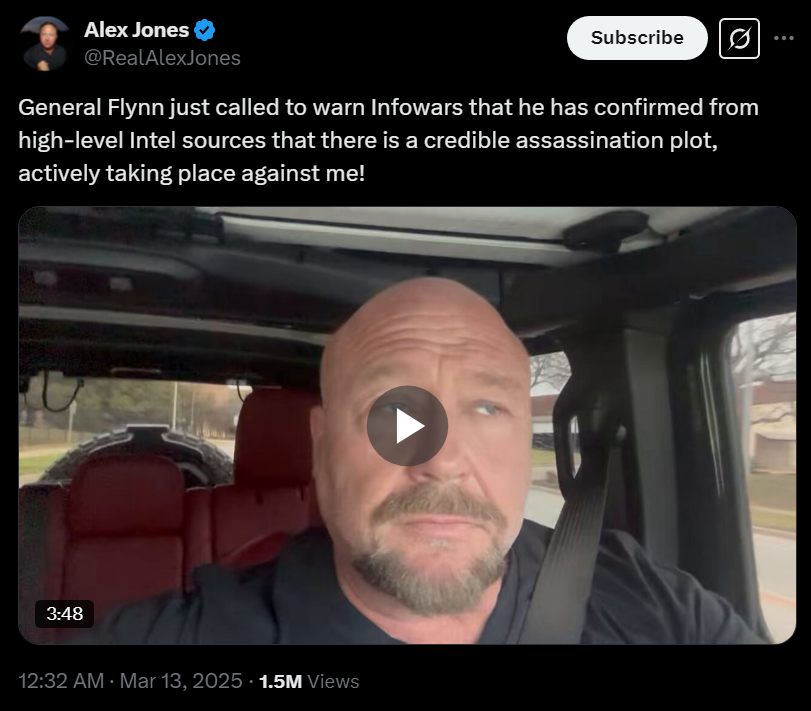Play the video with center play button
This screenshot has height=711, width=811.
click(407, 426)
